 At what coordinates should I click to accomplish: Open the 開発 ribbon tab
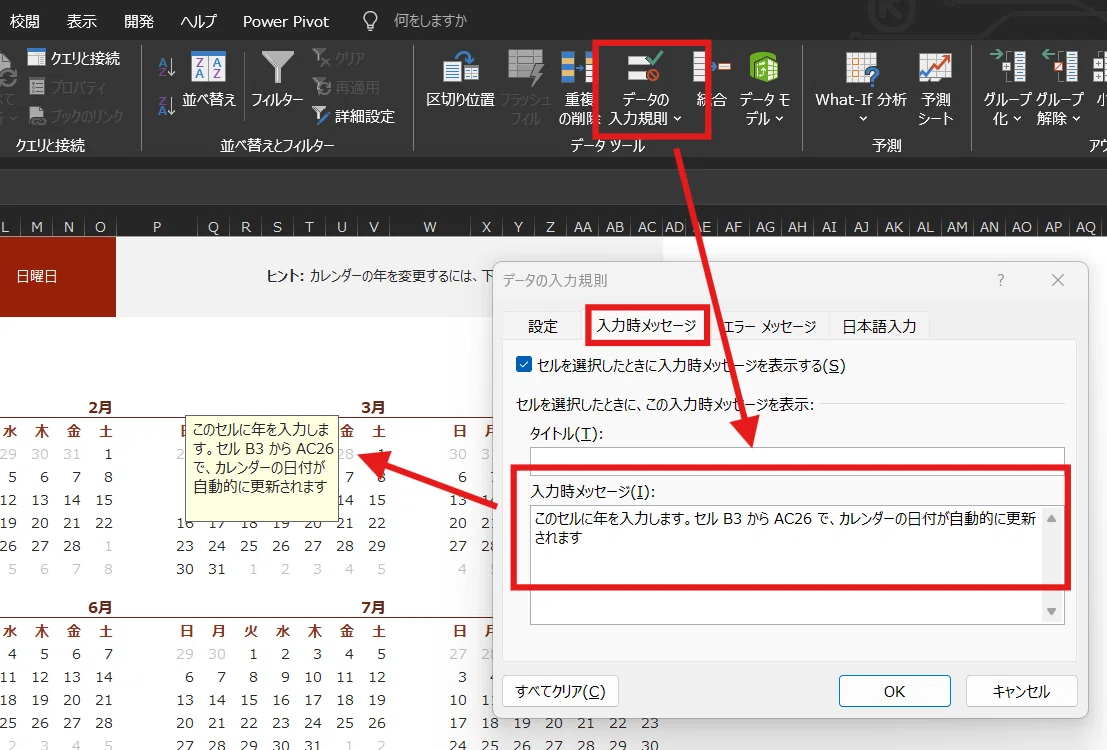click(x=138, y=21)
